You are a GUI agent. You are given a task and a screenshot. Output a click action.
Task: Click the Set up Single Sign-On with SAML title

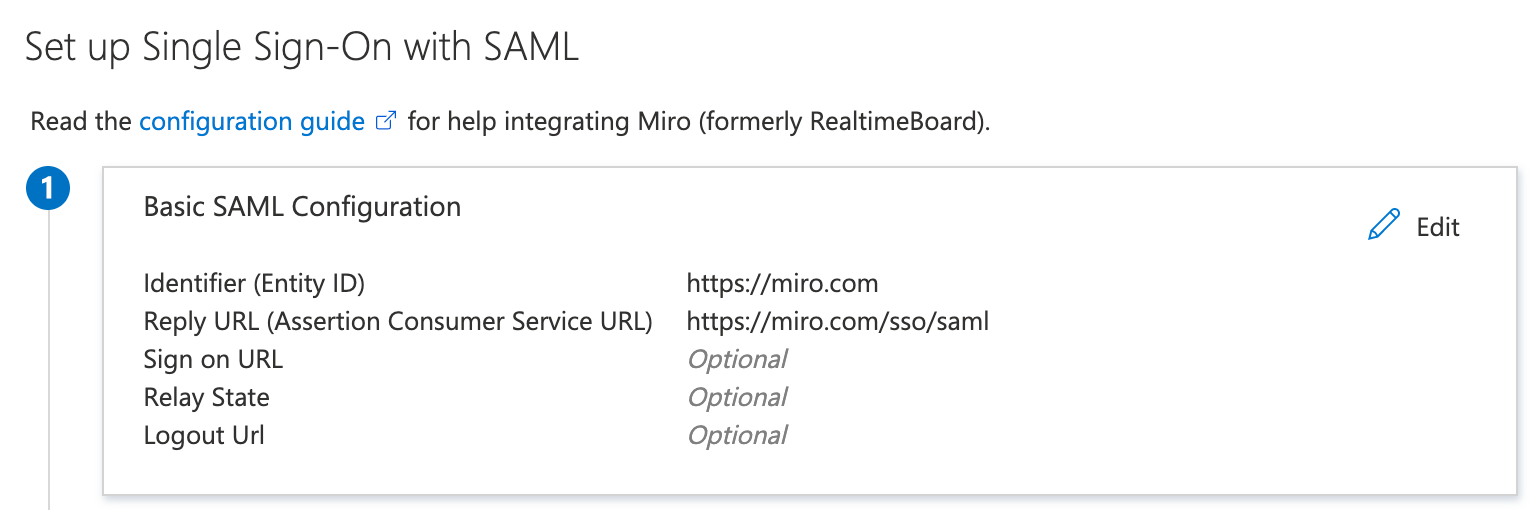pos(301,48)
